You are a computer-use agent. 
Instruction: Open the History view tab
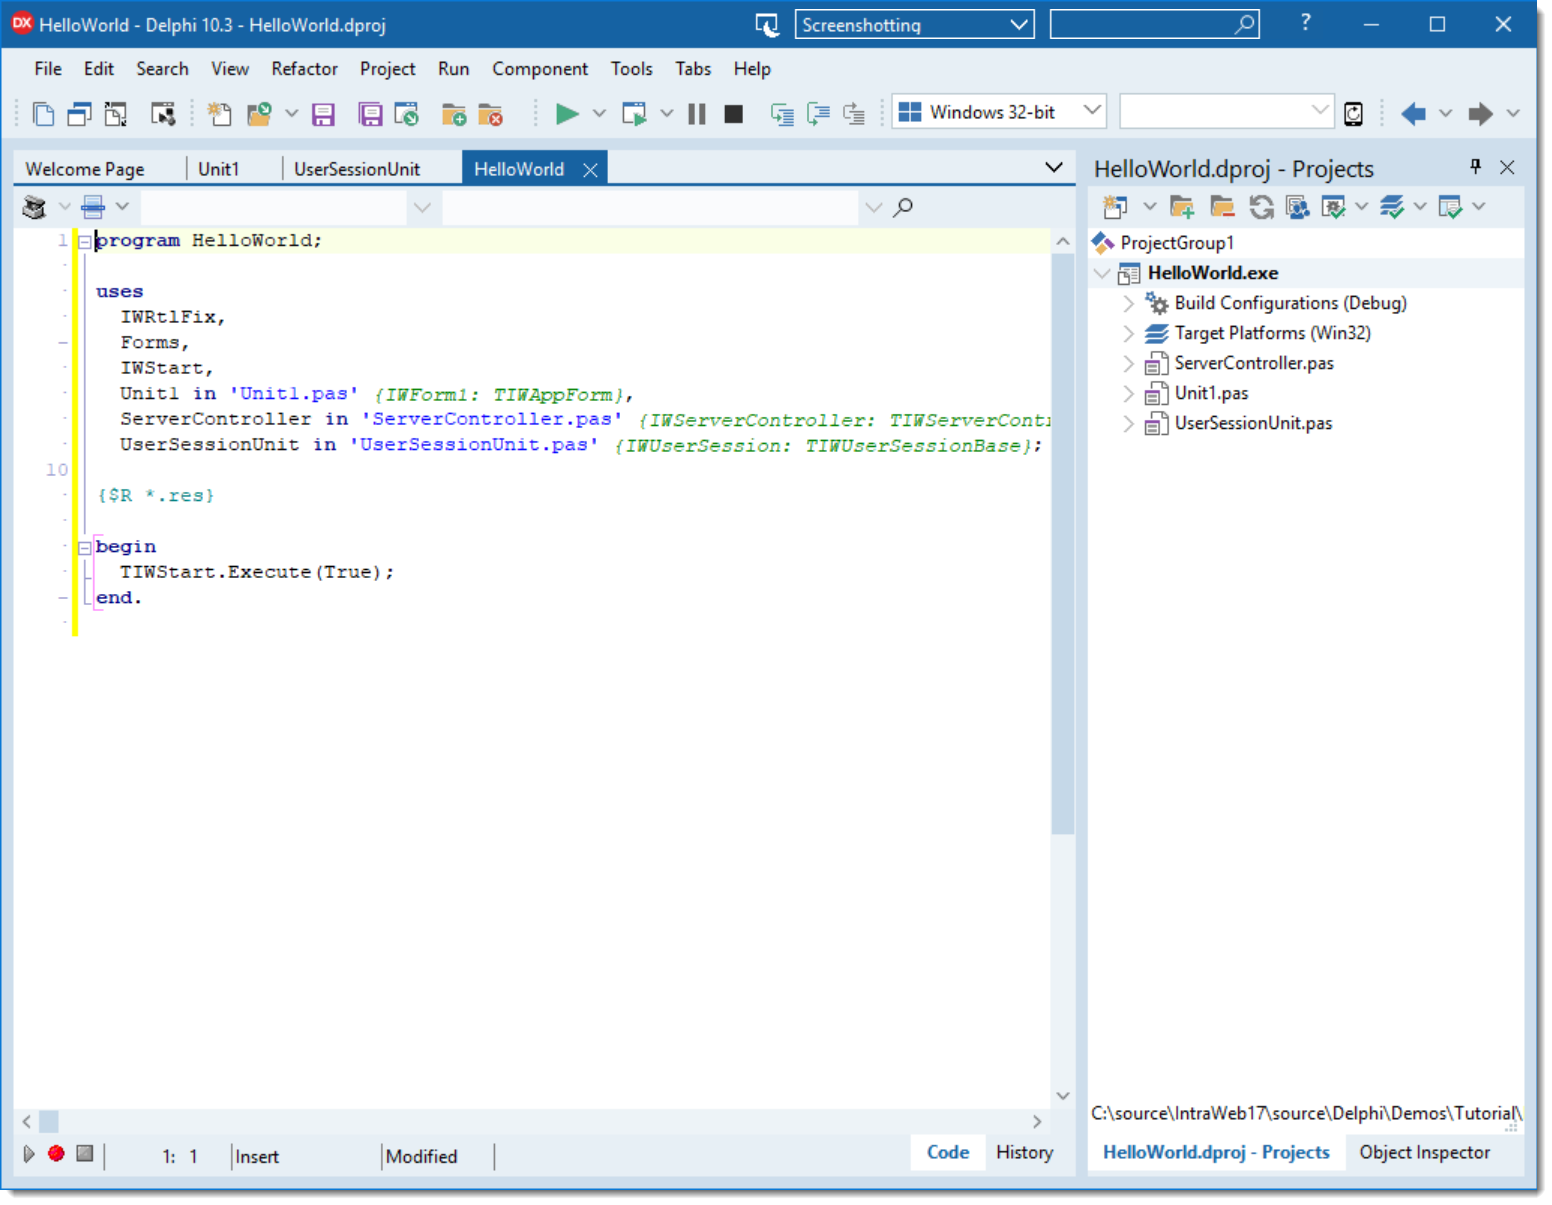pos(1024,1153)
